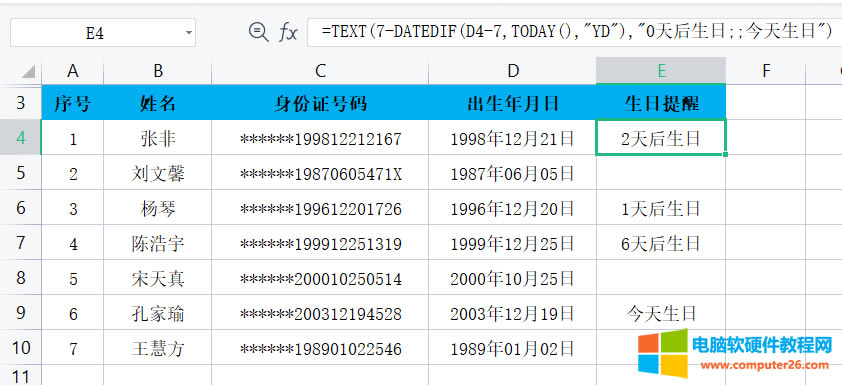Click the zoom magnifier icon beside fx
The image size is (842, 385).
pyautogui.click(x=258, y=32)
